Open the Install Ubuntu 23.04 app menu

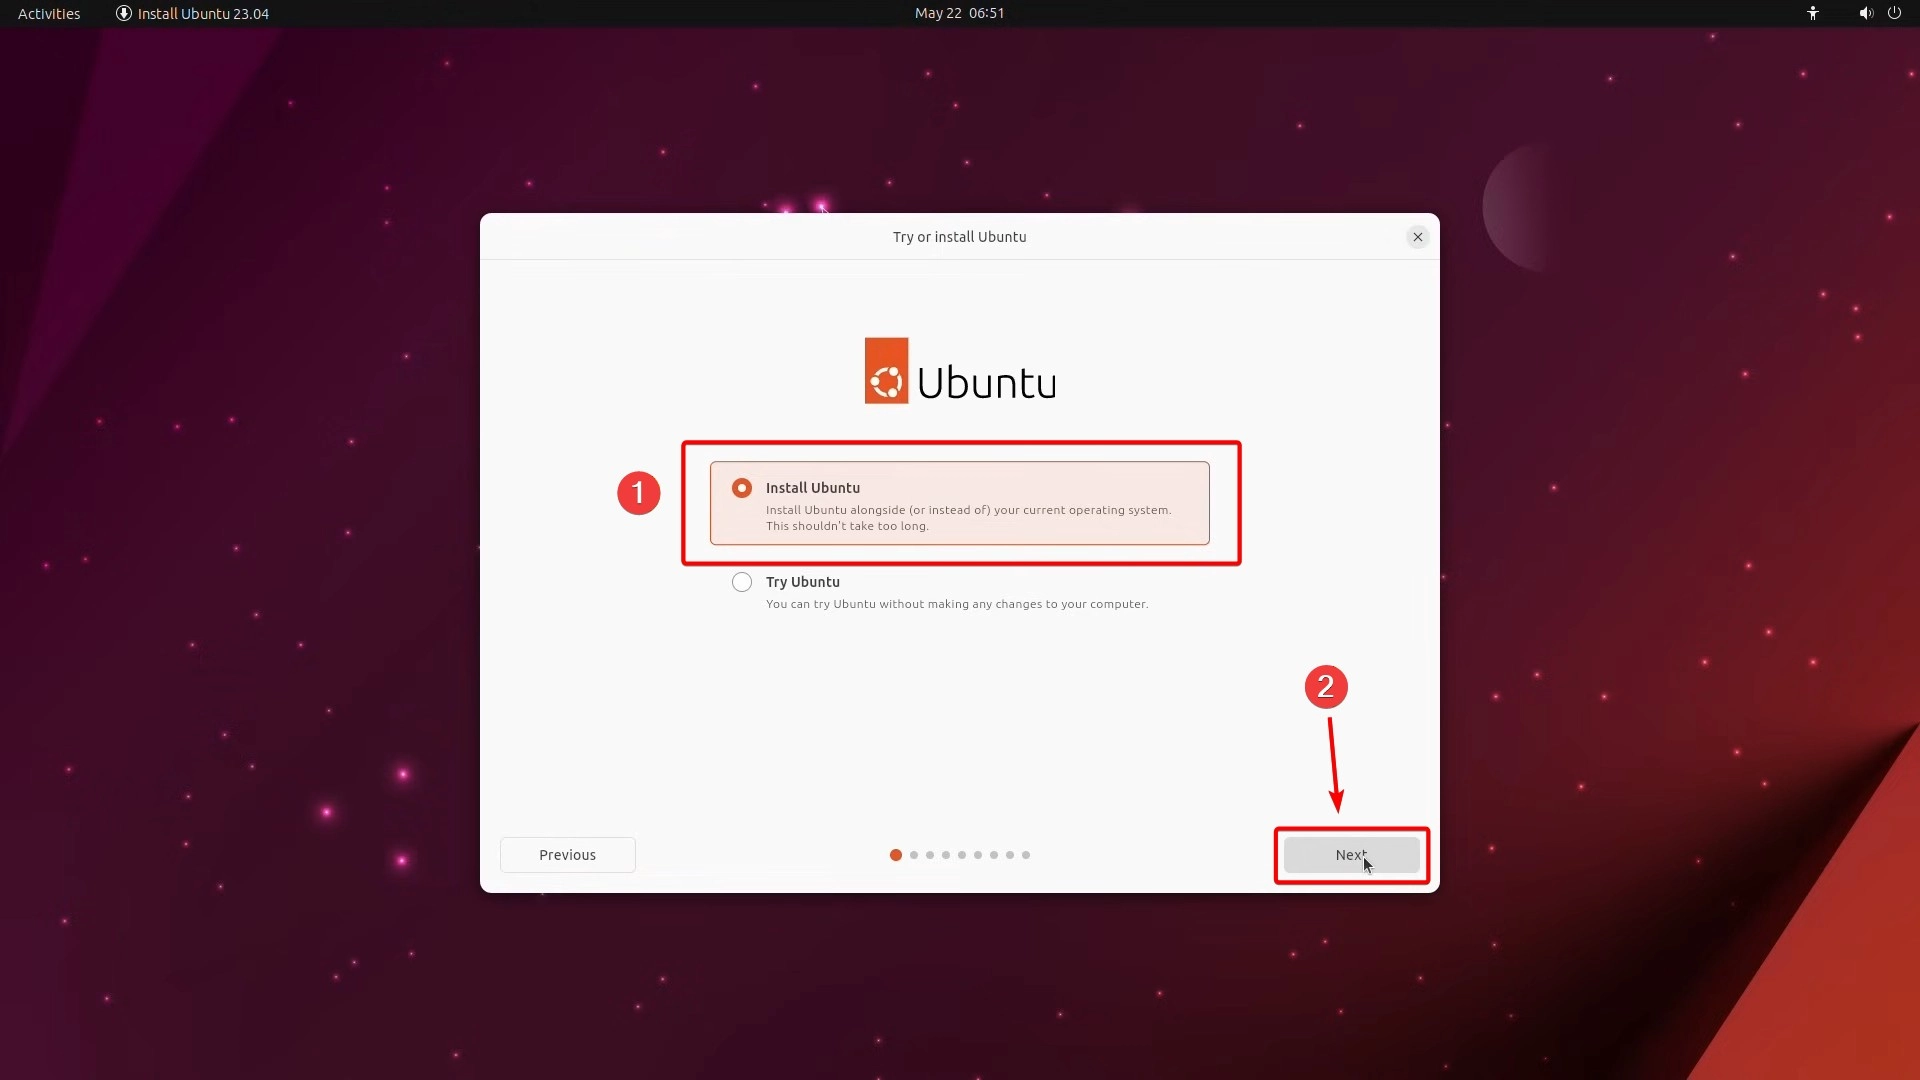(x=193, y=13)
